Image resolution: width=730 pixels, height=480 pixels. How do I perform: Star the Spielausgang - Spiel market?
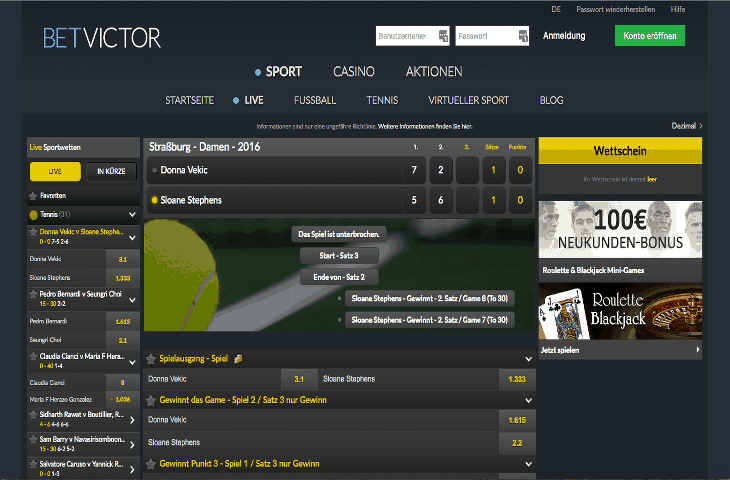click(x=151, y=359)
